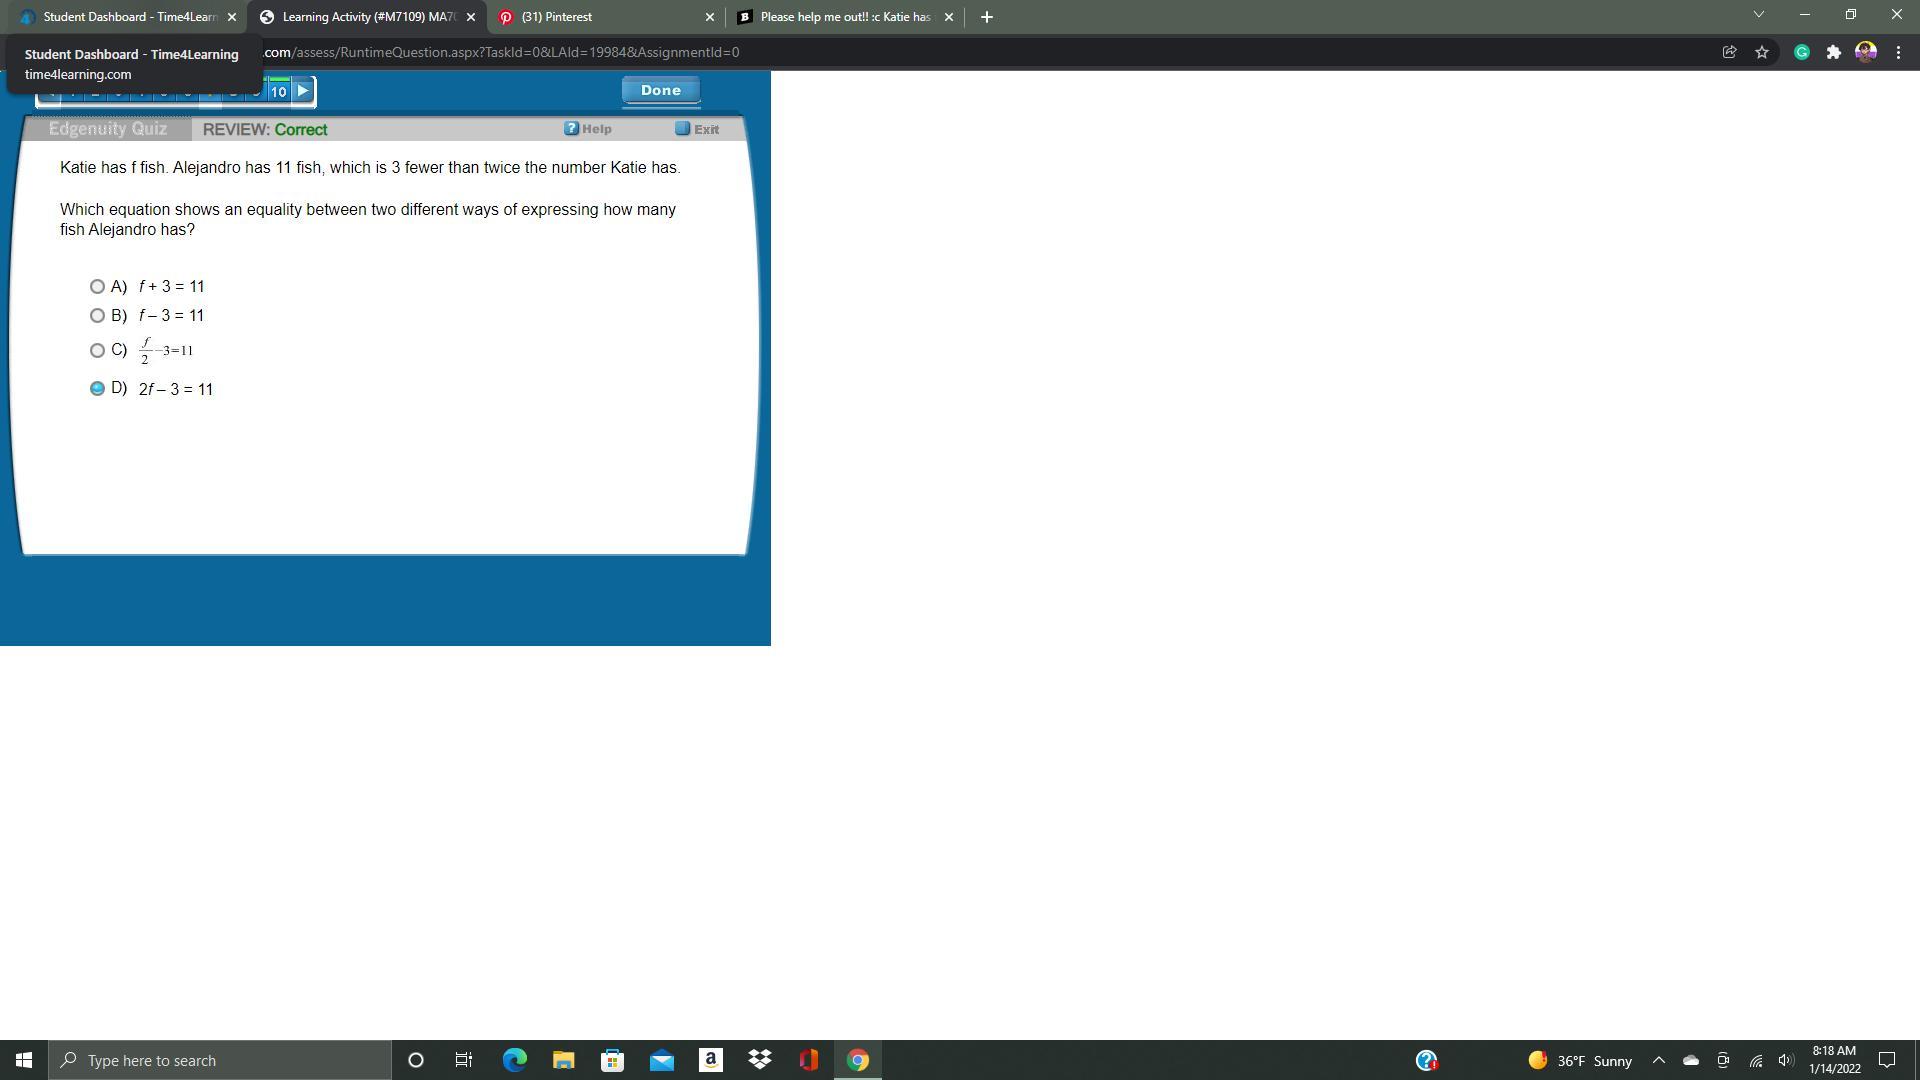Click the Type here to search box
Viewport: 1920px width, 1080px height.
[220, 1060]
